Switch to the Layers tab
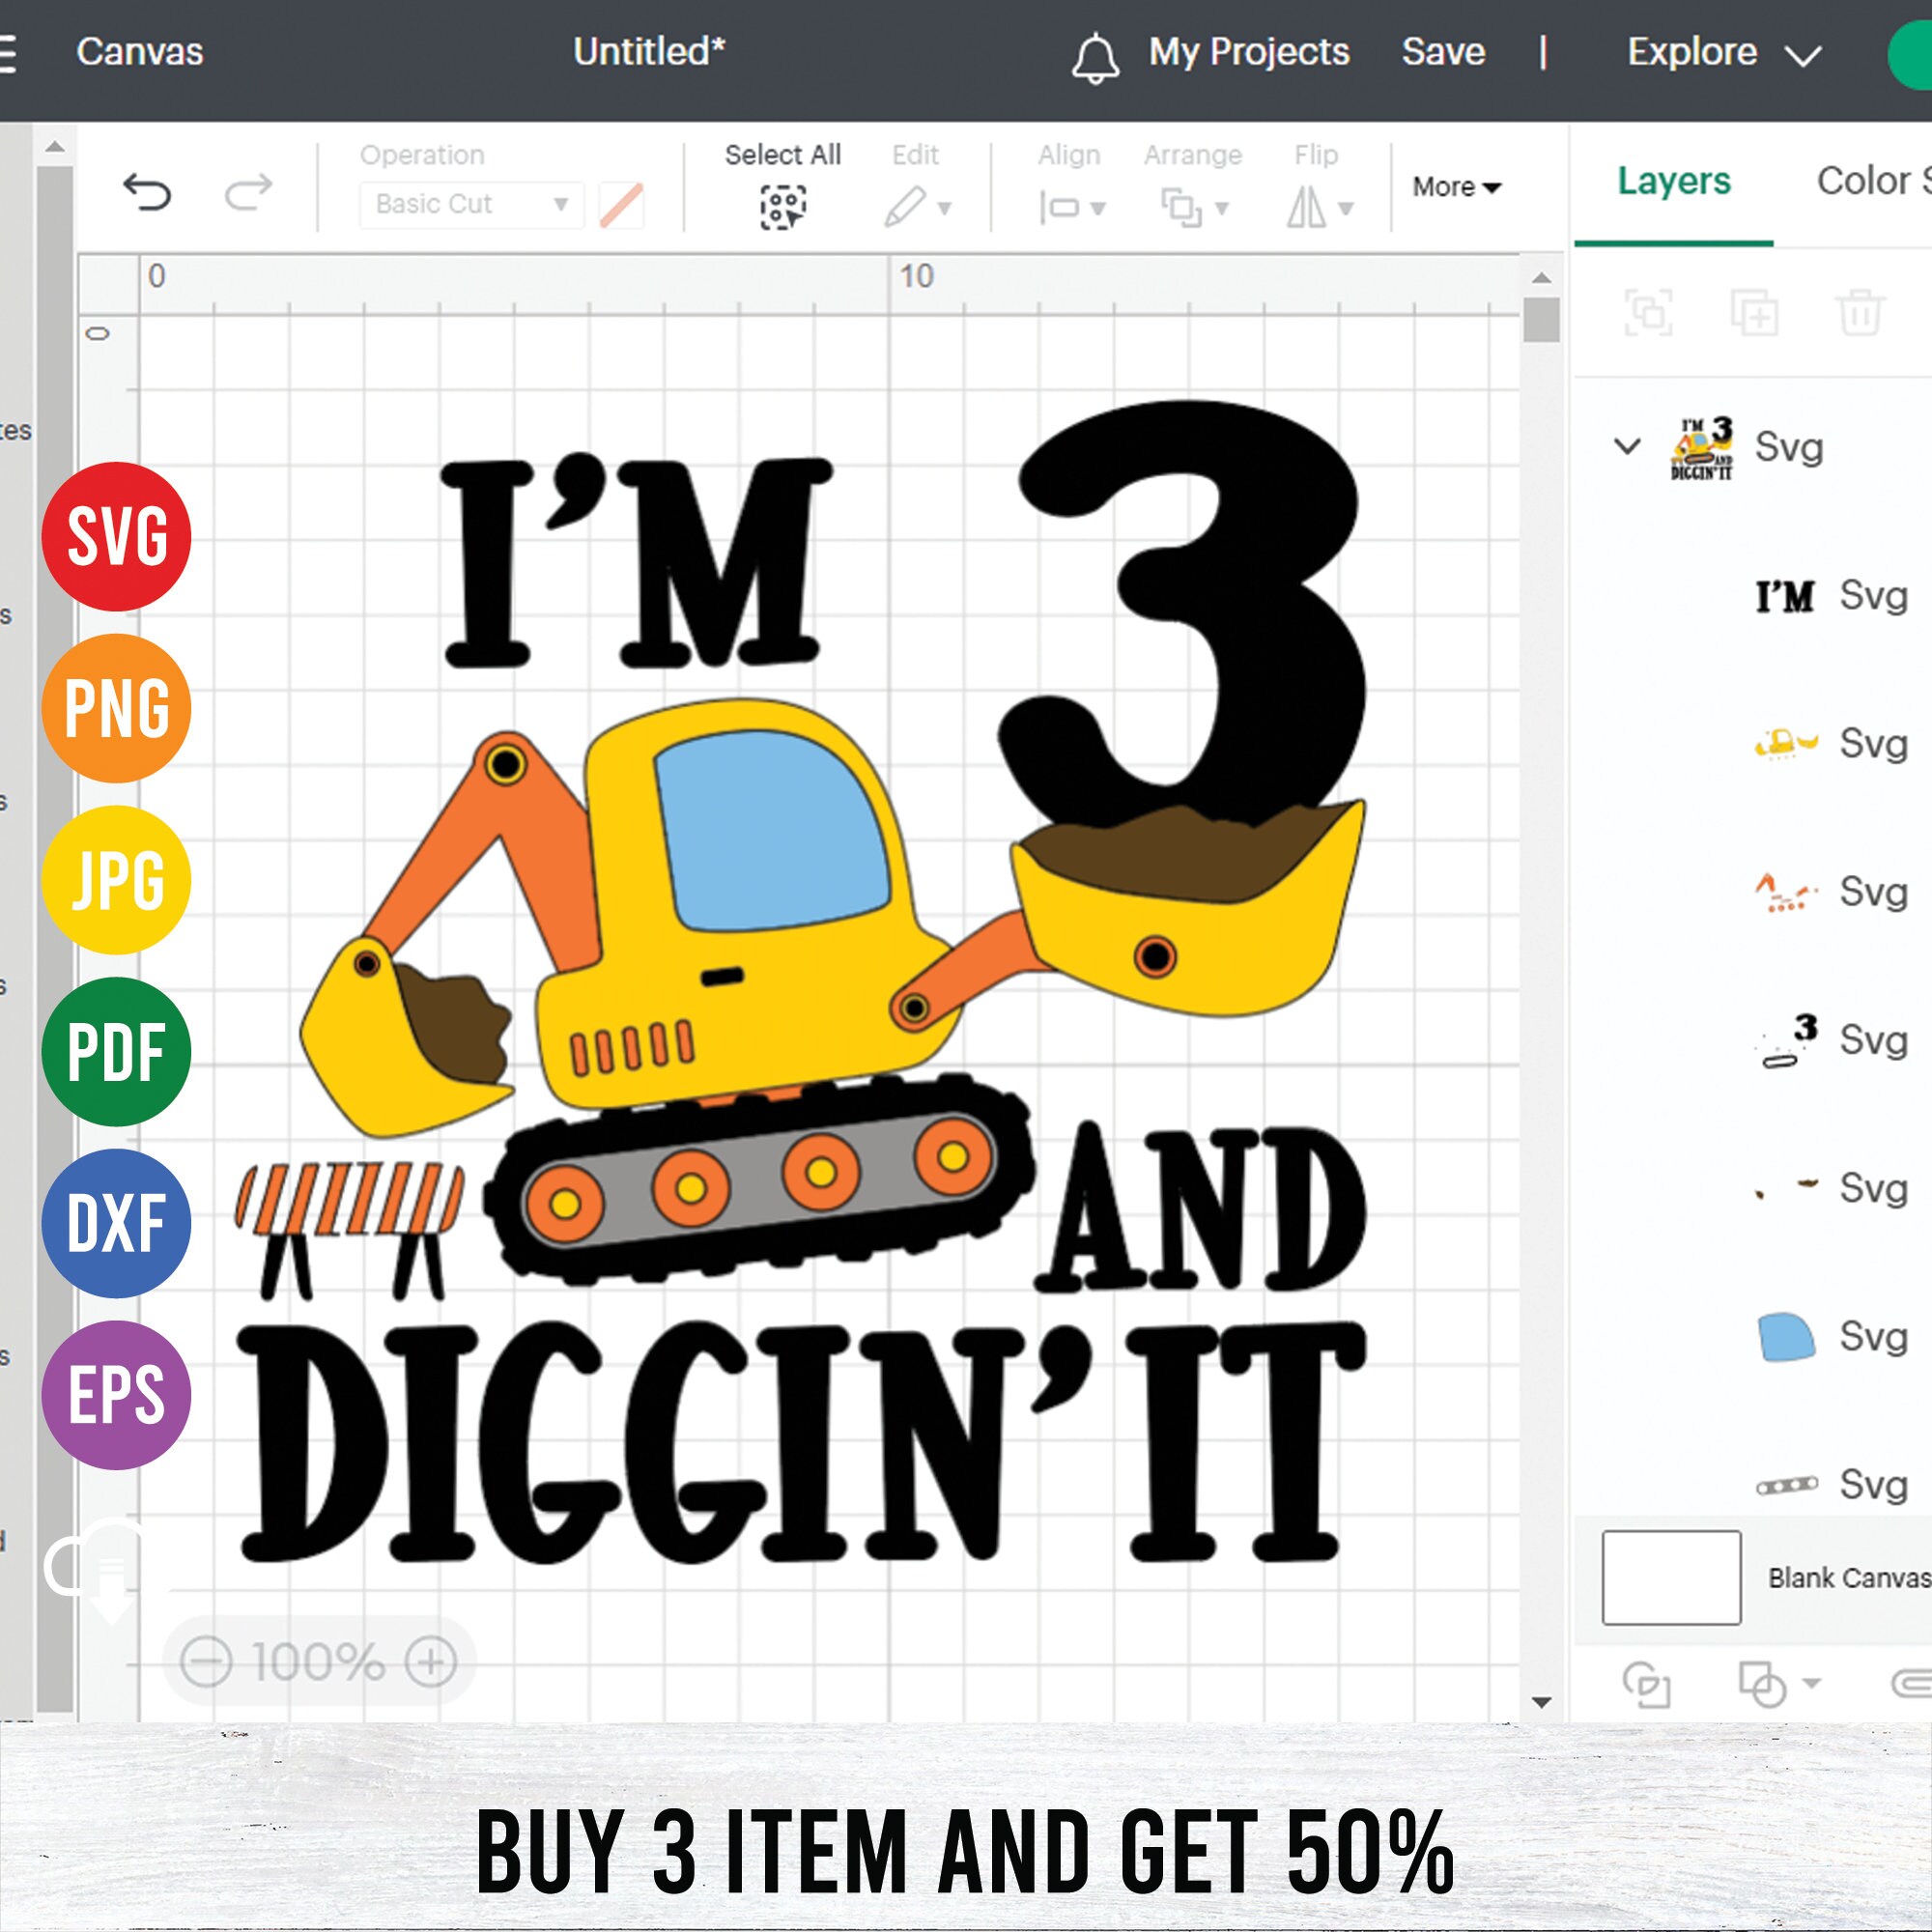The image size is (1932, 1932). coord(1673,181)
